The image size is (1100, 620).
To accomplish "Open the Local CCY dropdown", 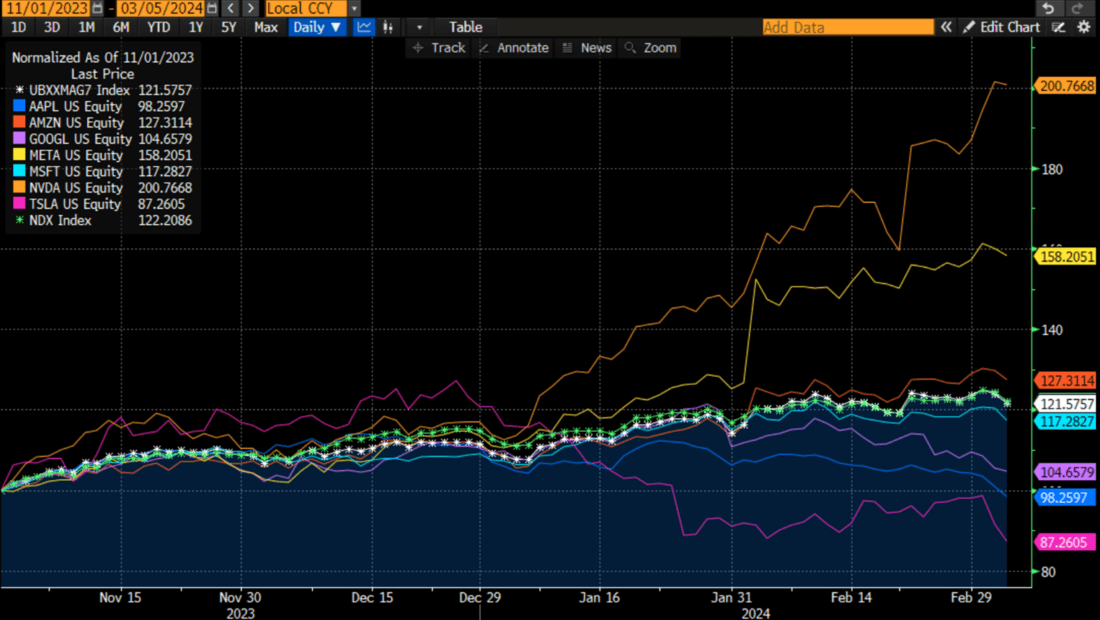I will point(305,8).
